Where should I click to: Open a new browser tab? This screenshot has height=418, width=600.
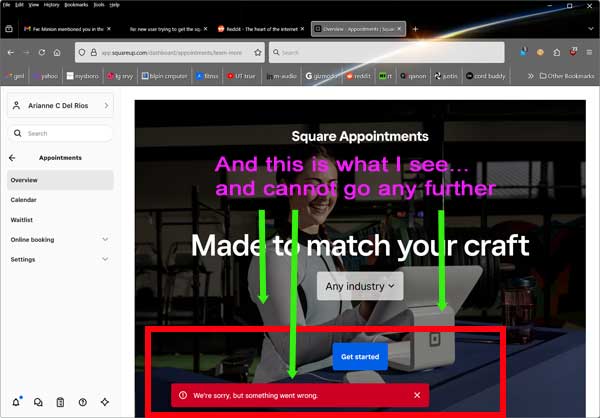(x=415, y=29)
